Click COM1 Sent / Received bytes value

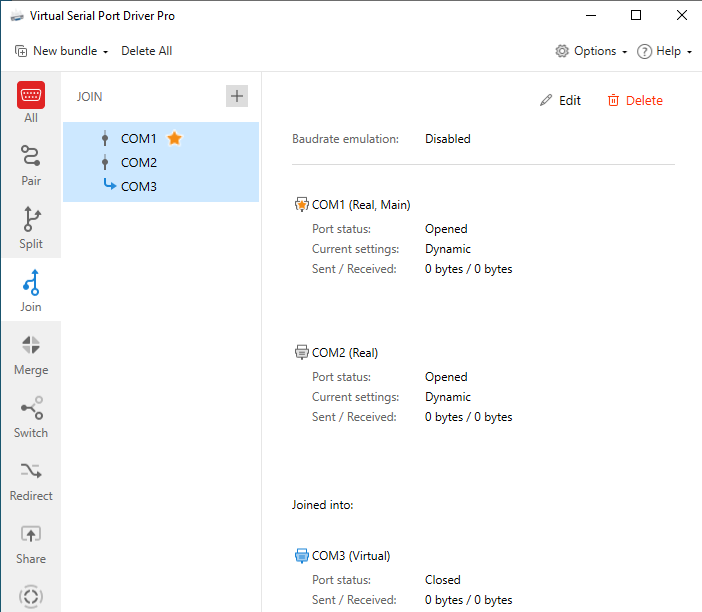coord(468,269)
